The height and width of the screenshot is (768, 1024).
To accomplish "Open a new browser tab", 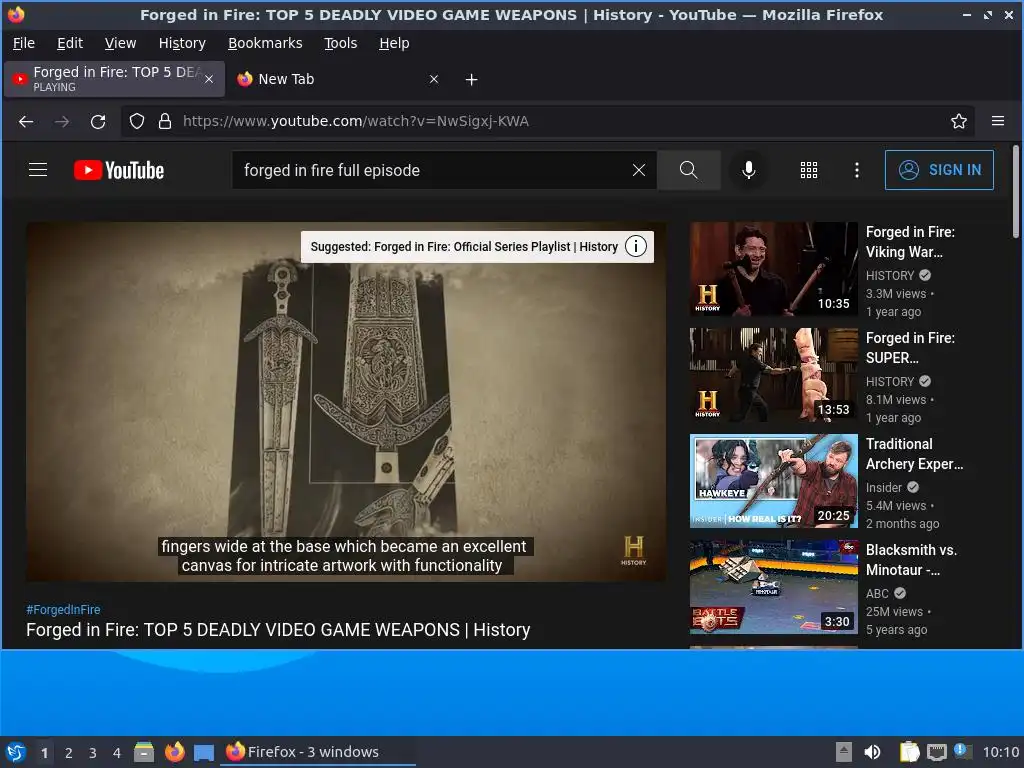I will [471, 80].
